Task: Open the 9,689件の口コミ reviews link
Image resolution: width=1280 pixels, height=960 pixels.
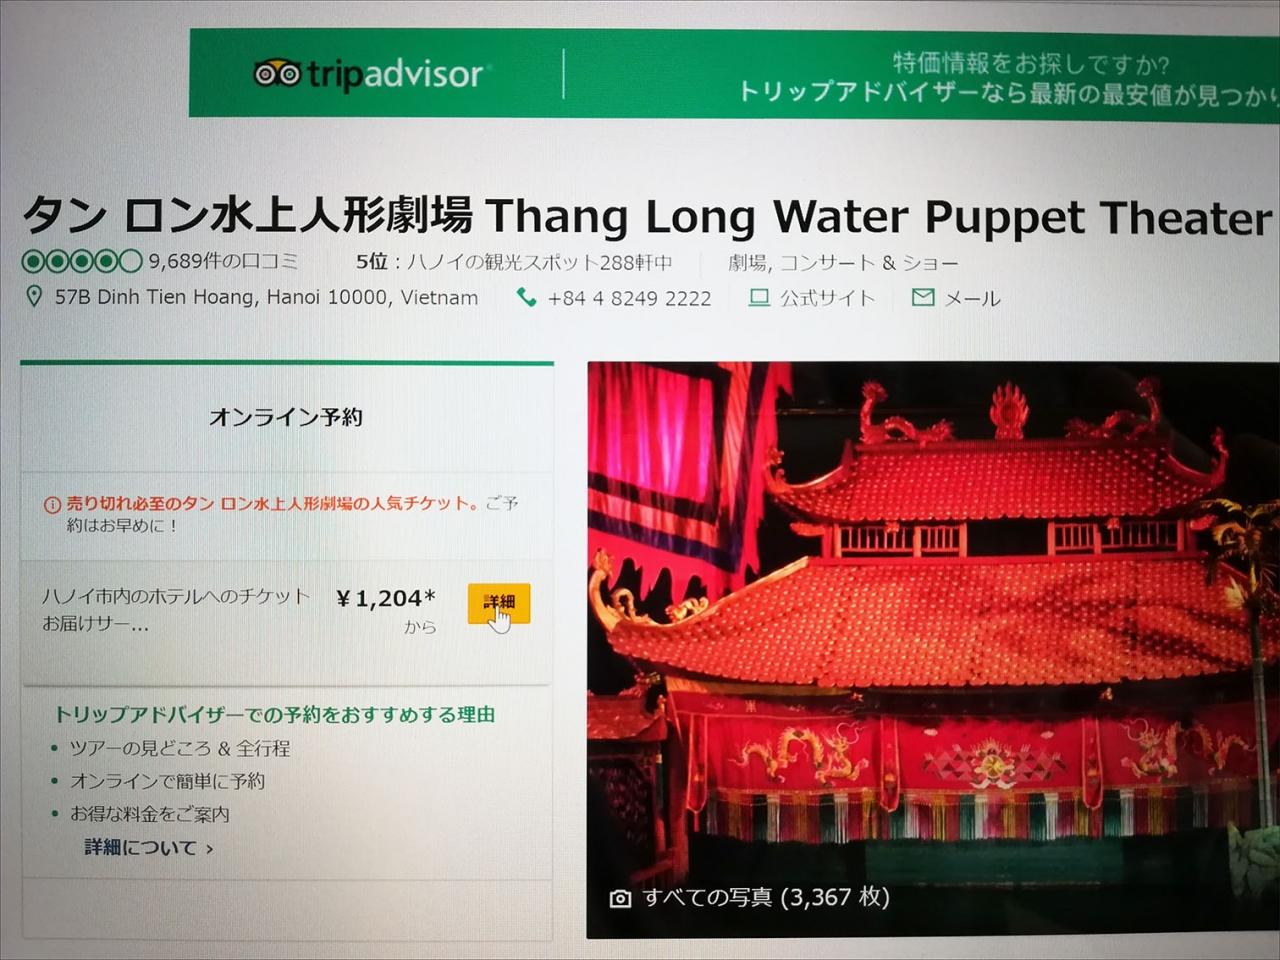Action: 224,262
